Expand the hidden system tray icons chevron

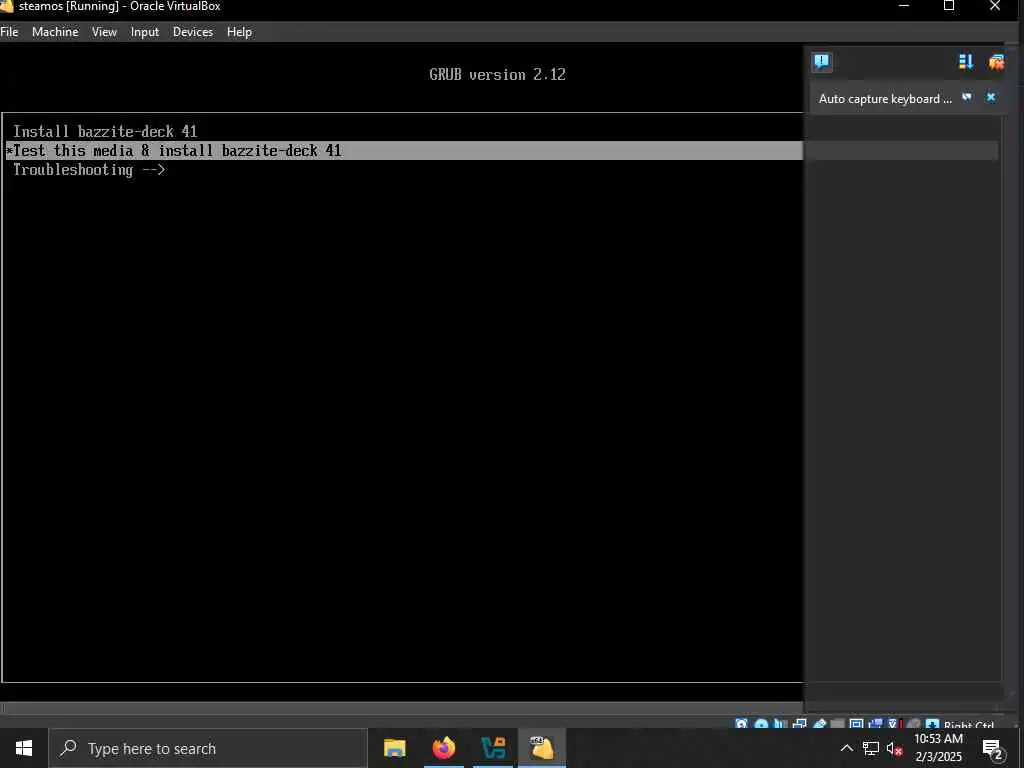tap(846, 748)
